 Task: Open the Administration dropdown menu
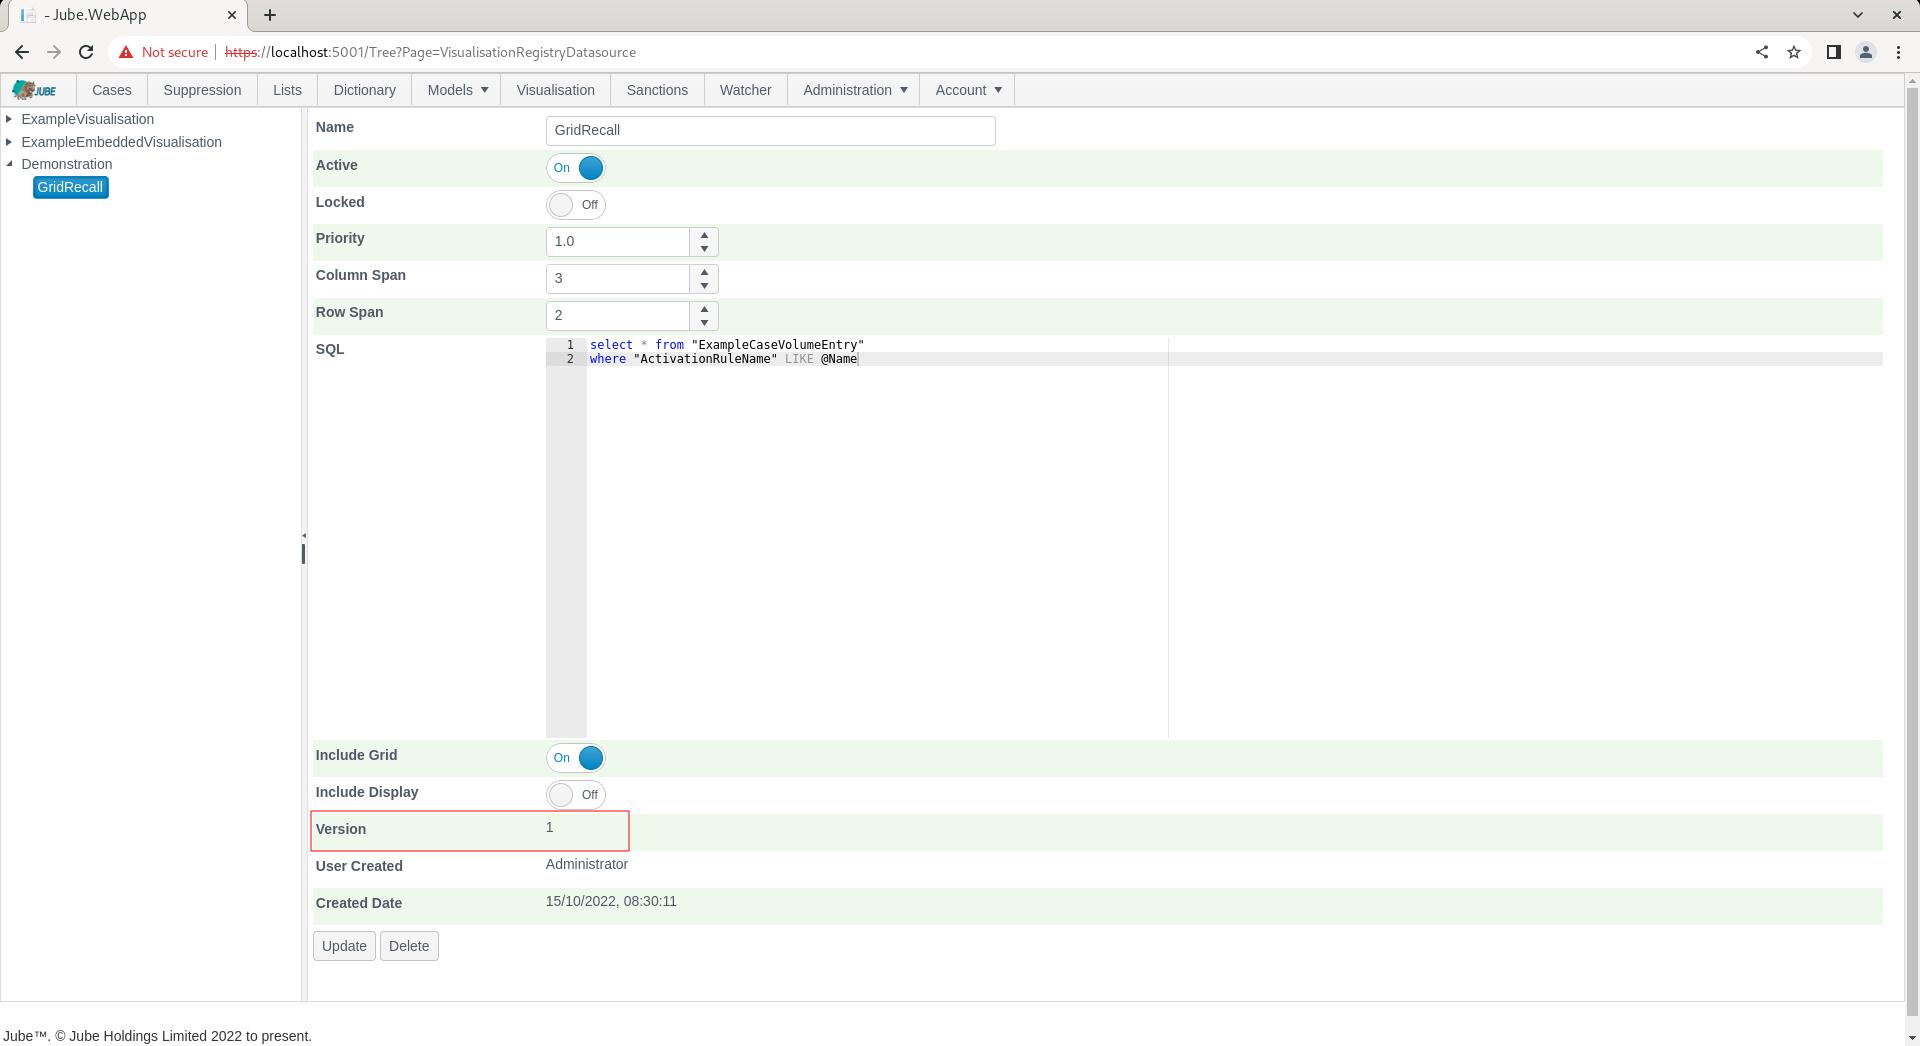[x=854, y=90]
